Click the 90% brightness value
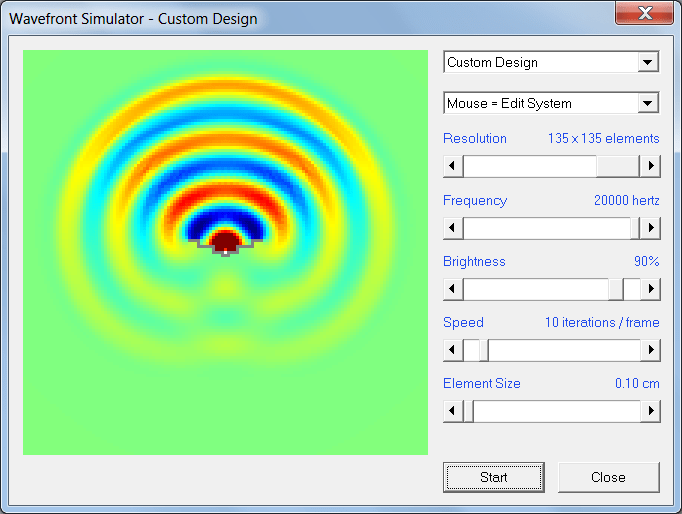The image size is (682, 514). coord(647,261)
